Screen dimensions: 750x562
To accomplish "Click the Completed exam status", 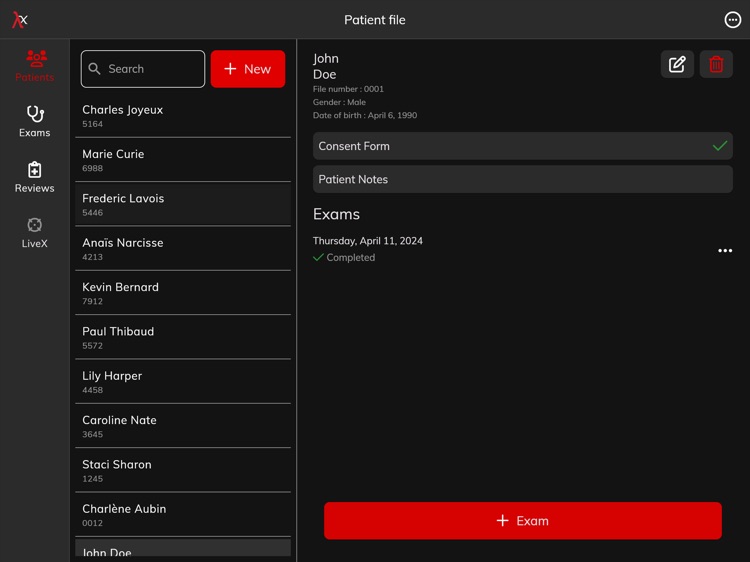I will click(344, 257).
